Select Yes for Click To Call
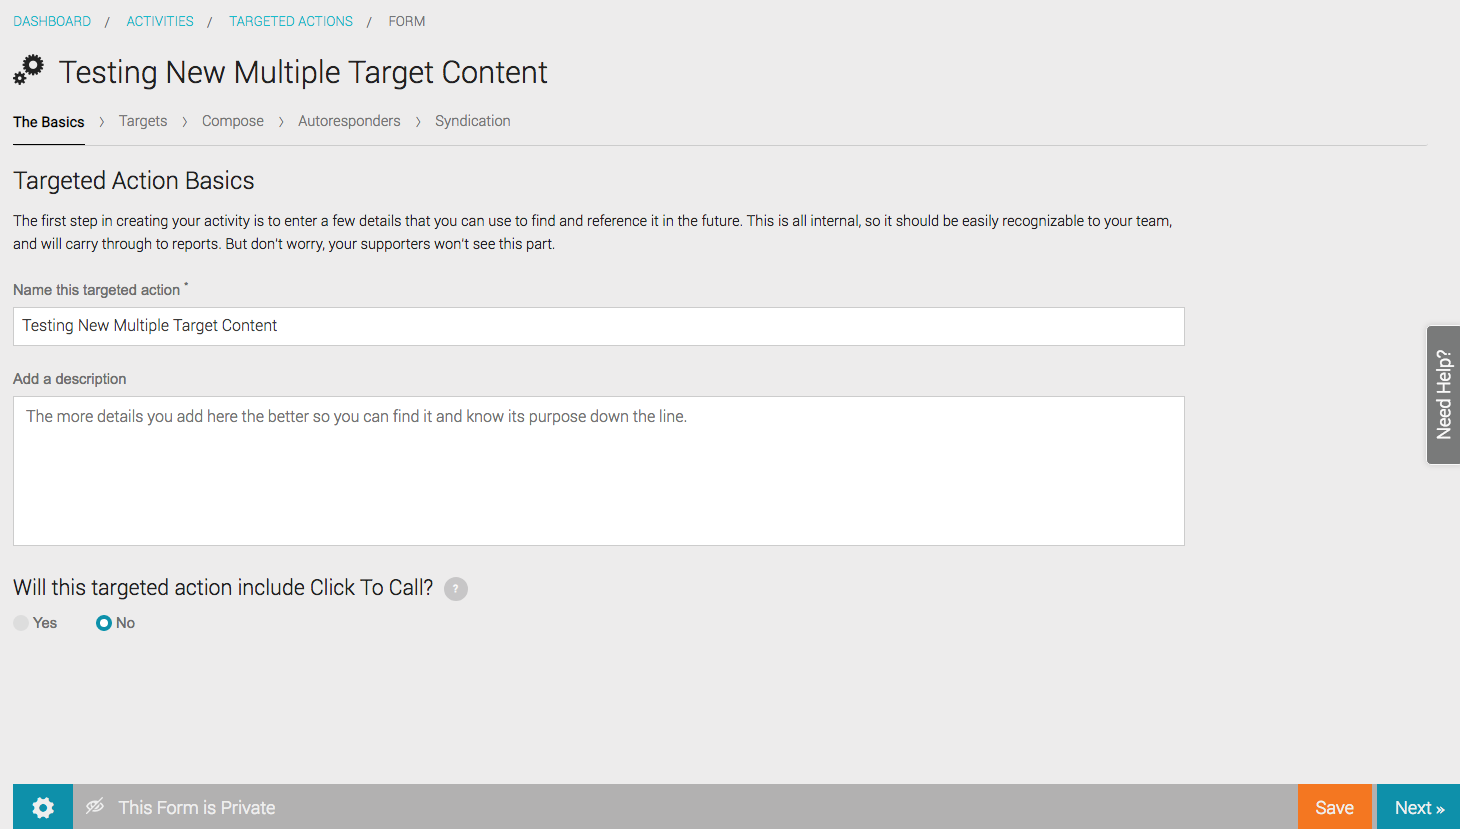Screen dimensions: 1460x829 pos(21,623)
